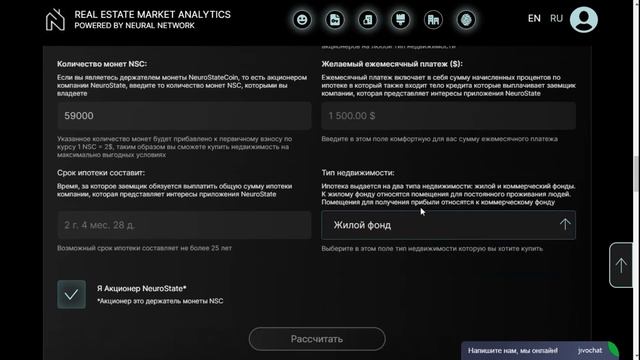Click the desired monthly payment input field
Viewport: 640px width, 360px height.
449,116
